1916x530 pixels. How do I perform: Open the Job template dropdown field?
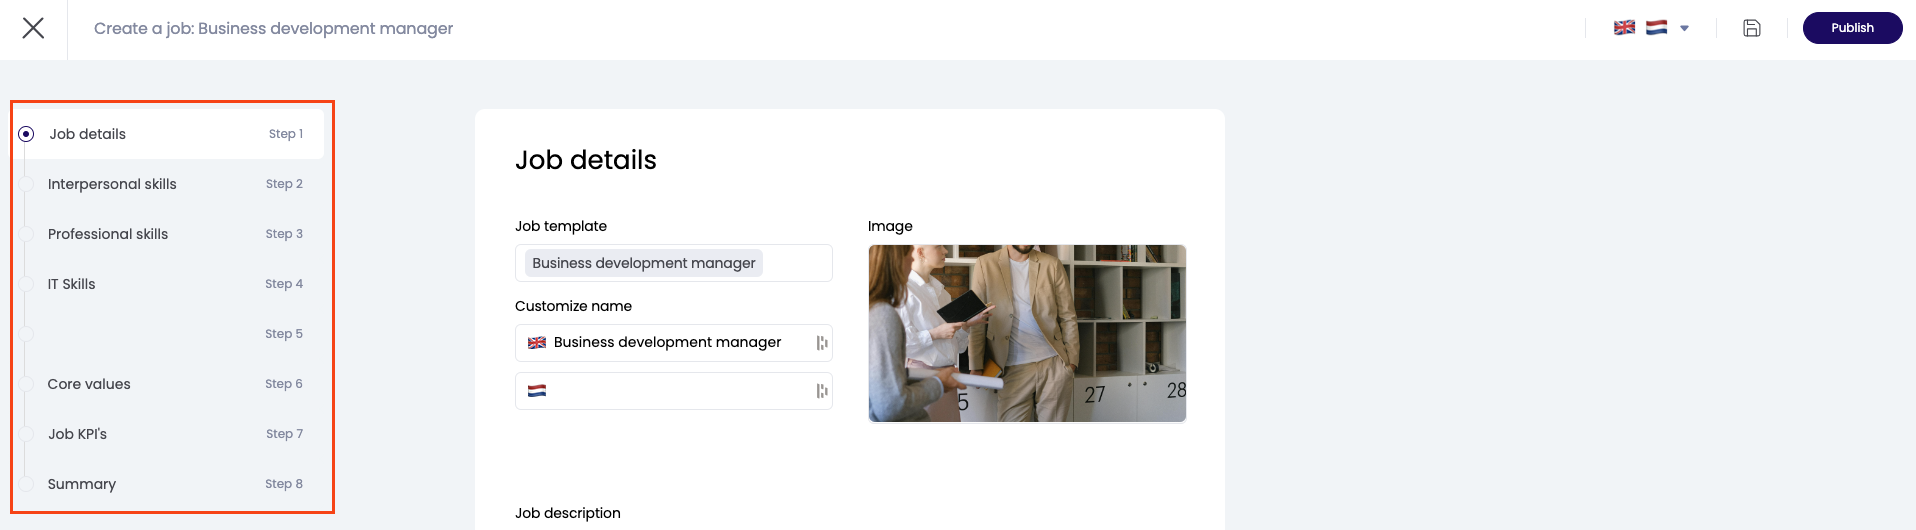point(673,263)
